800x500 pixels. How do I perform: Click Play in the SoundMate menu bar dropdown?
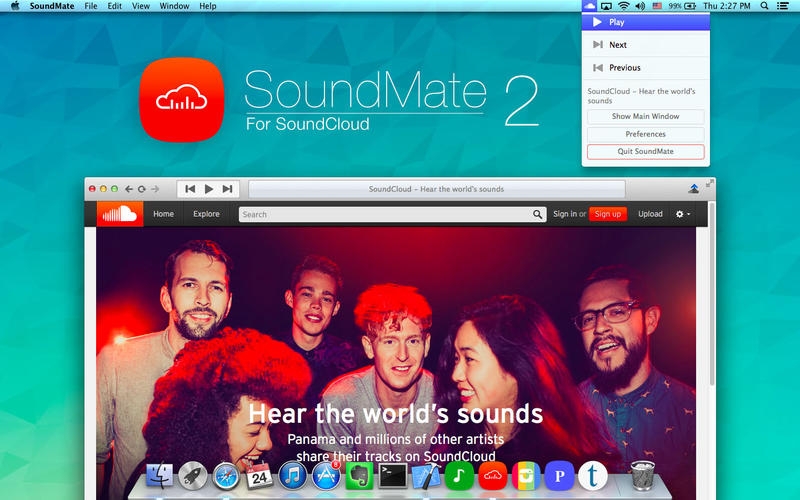tap(645, 22)
